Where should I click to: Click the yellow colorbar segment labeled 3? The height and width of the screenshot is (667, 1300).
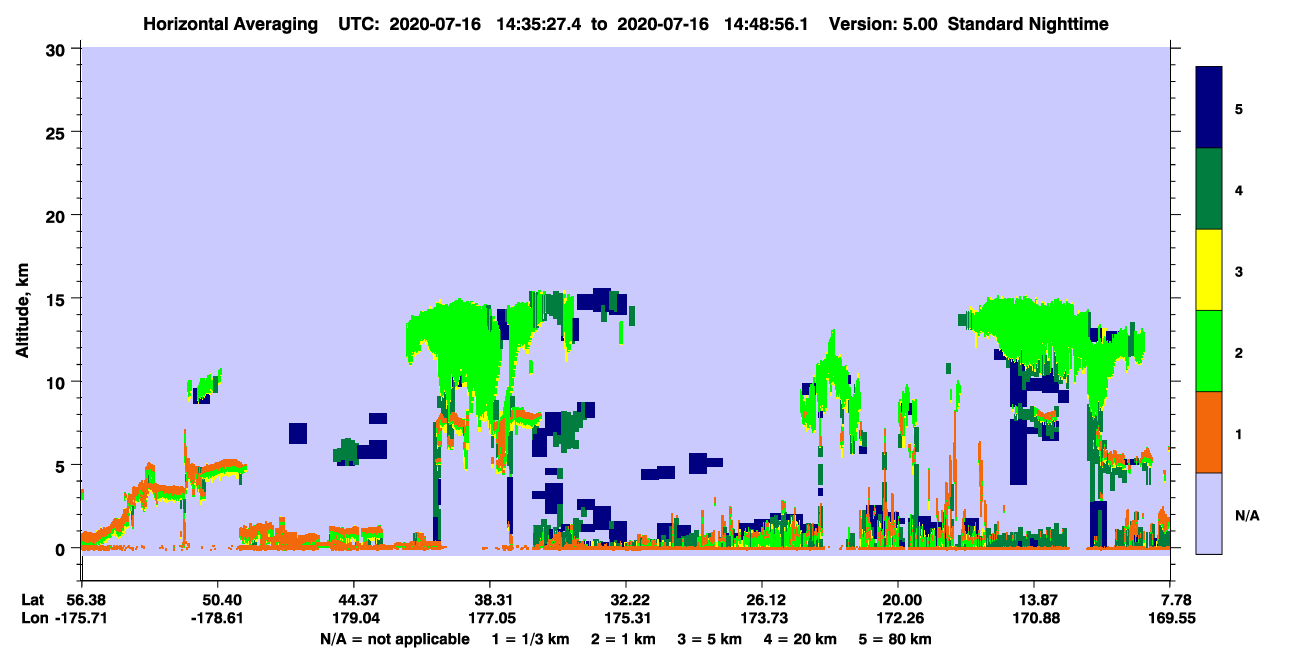tap(1209, 270)
